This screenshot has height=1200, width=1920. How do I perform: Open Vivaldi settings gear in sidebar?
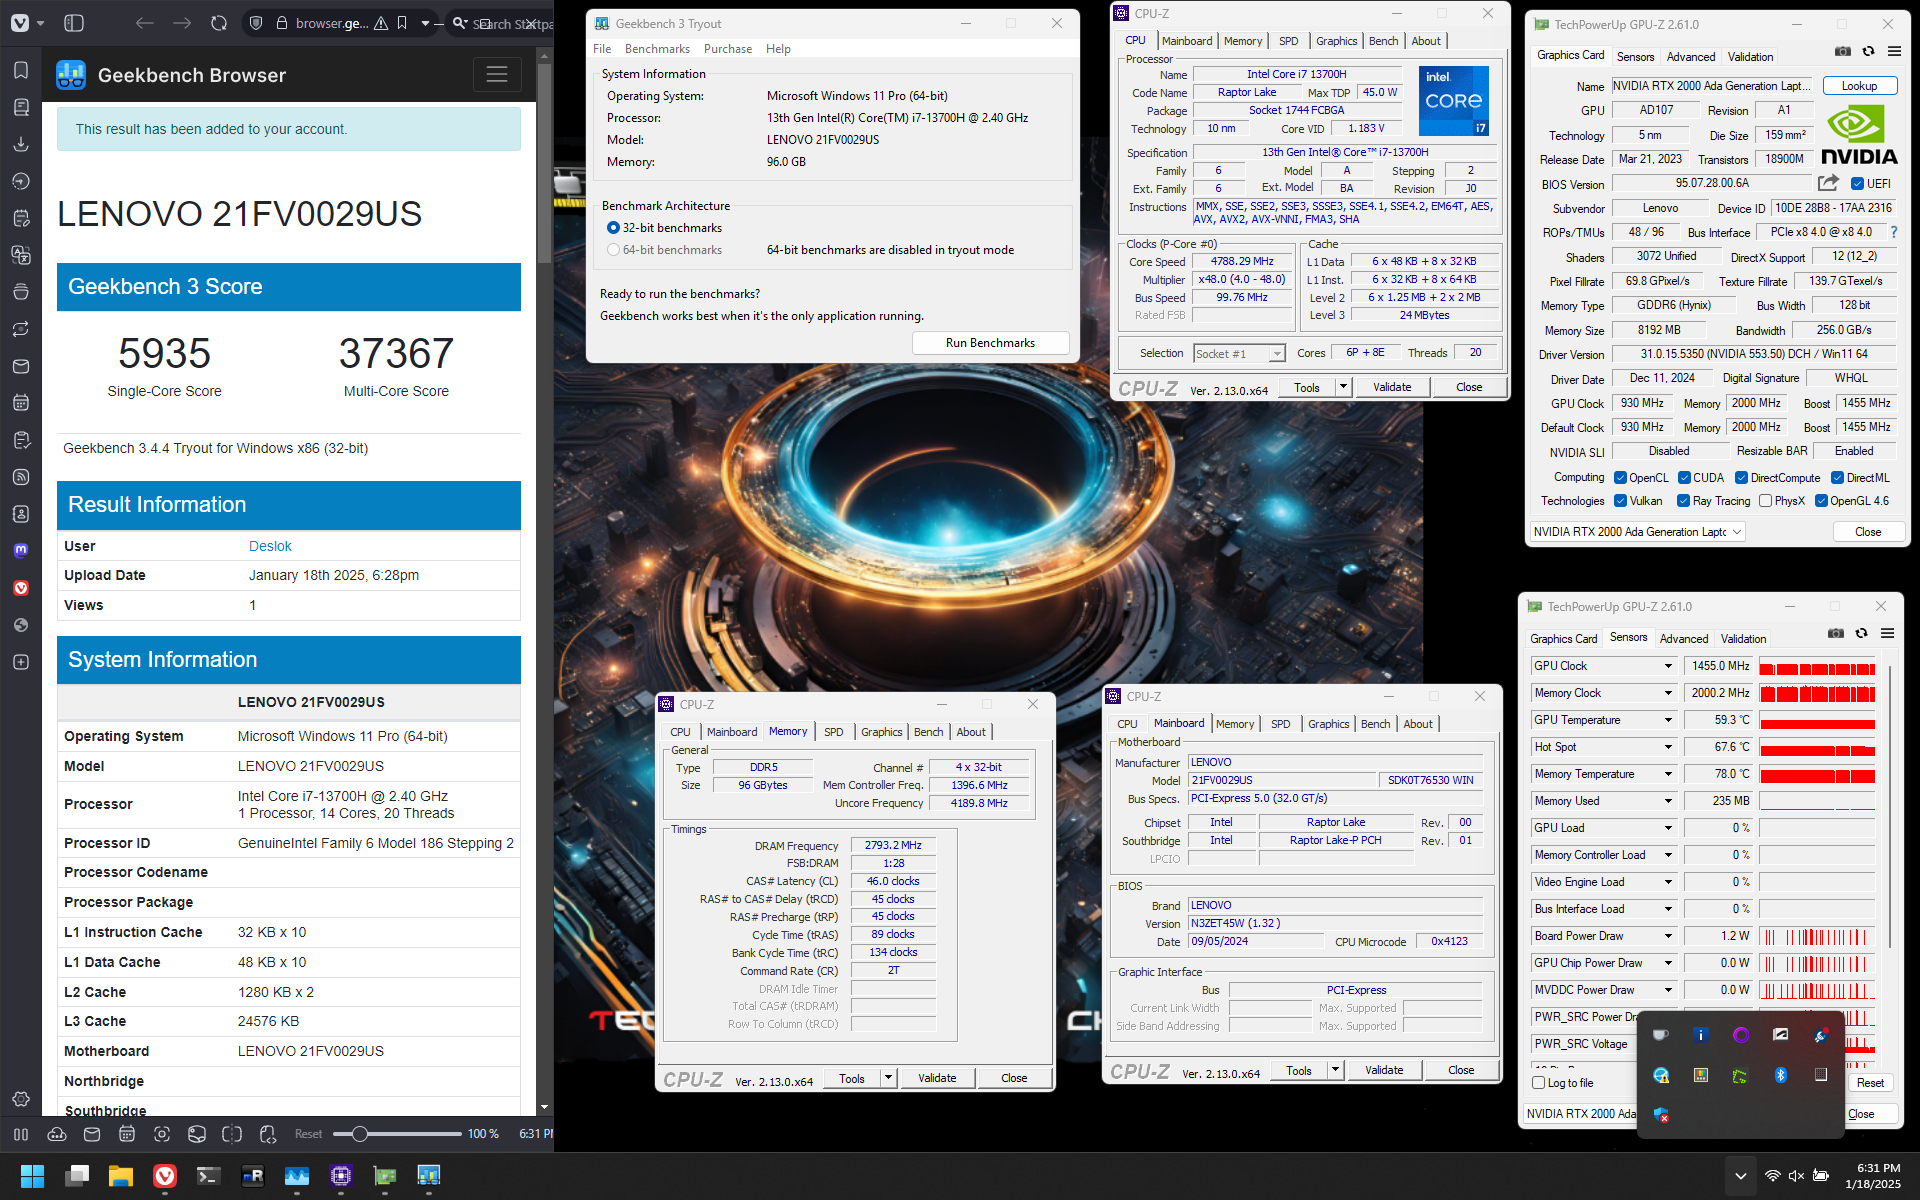click(x=21, y=1099)
